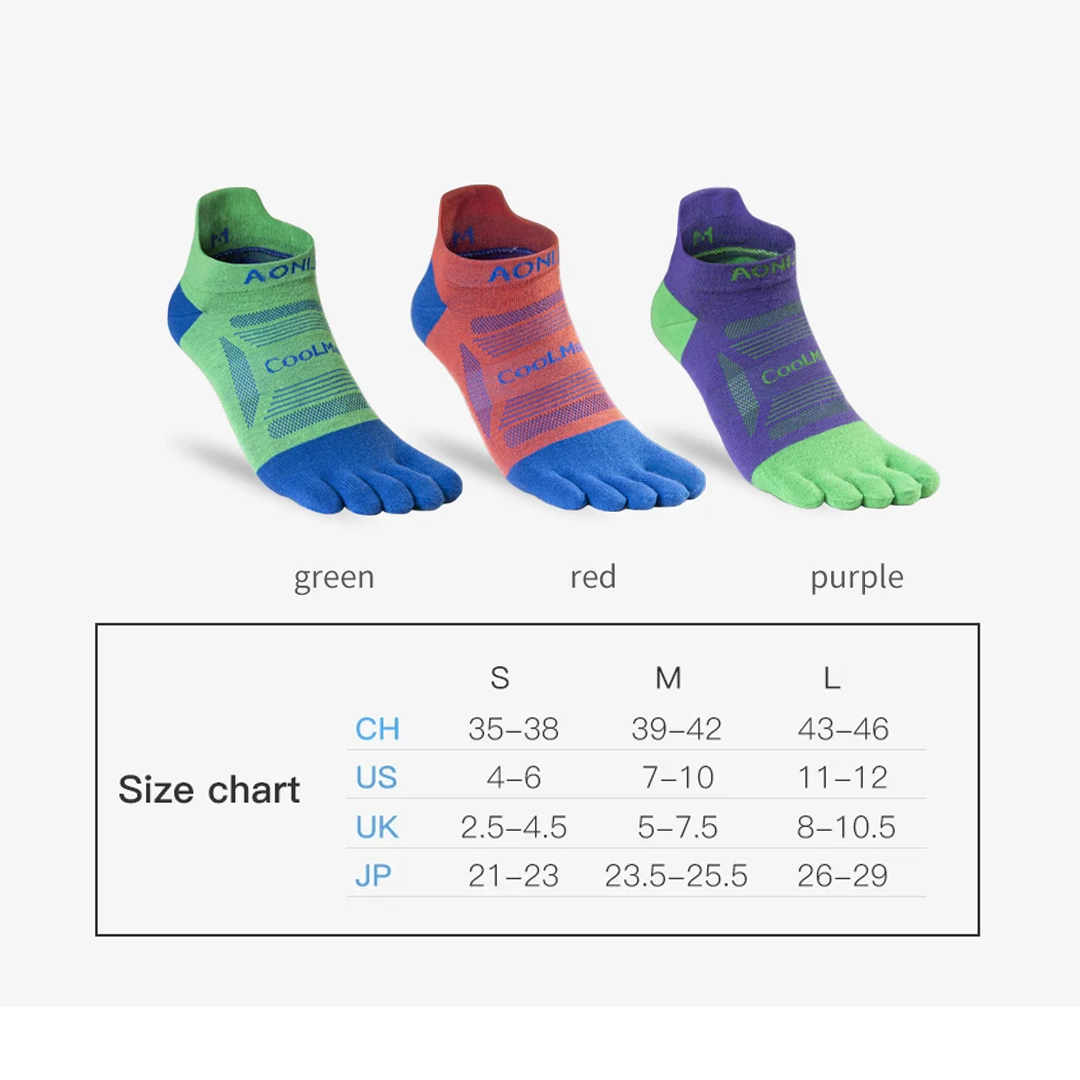Click the UK row label

[377, 827]
